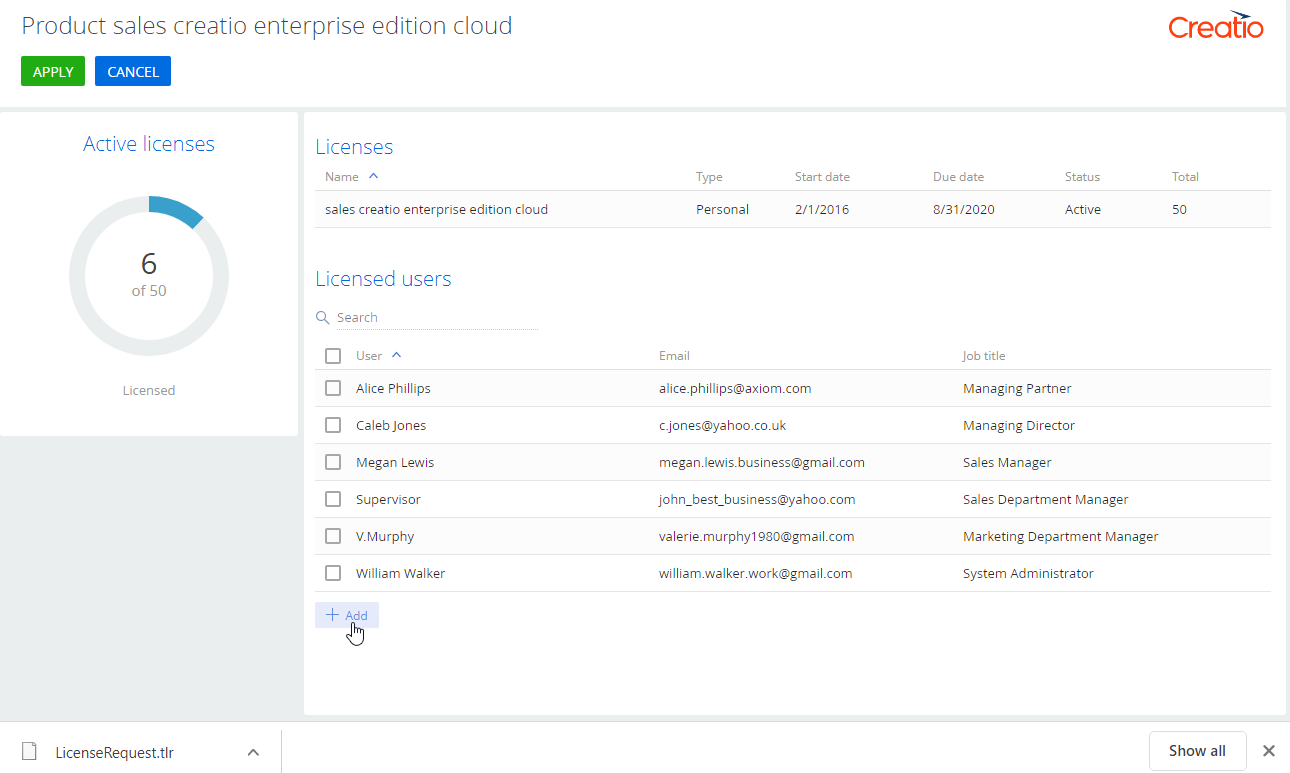Click the Status column header
This screenshot has height=773, width=1290.
tap(1082, 177)
